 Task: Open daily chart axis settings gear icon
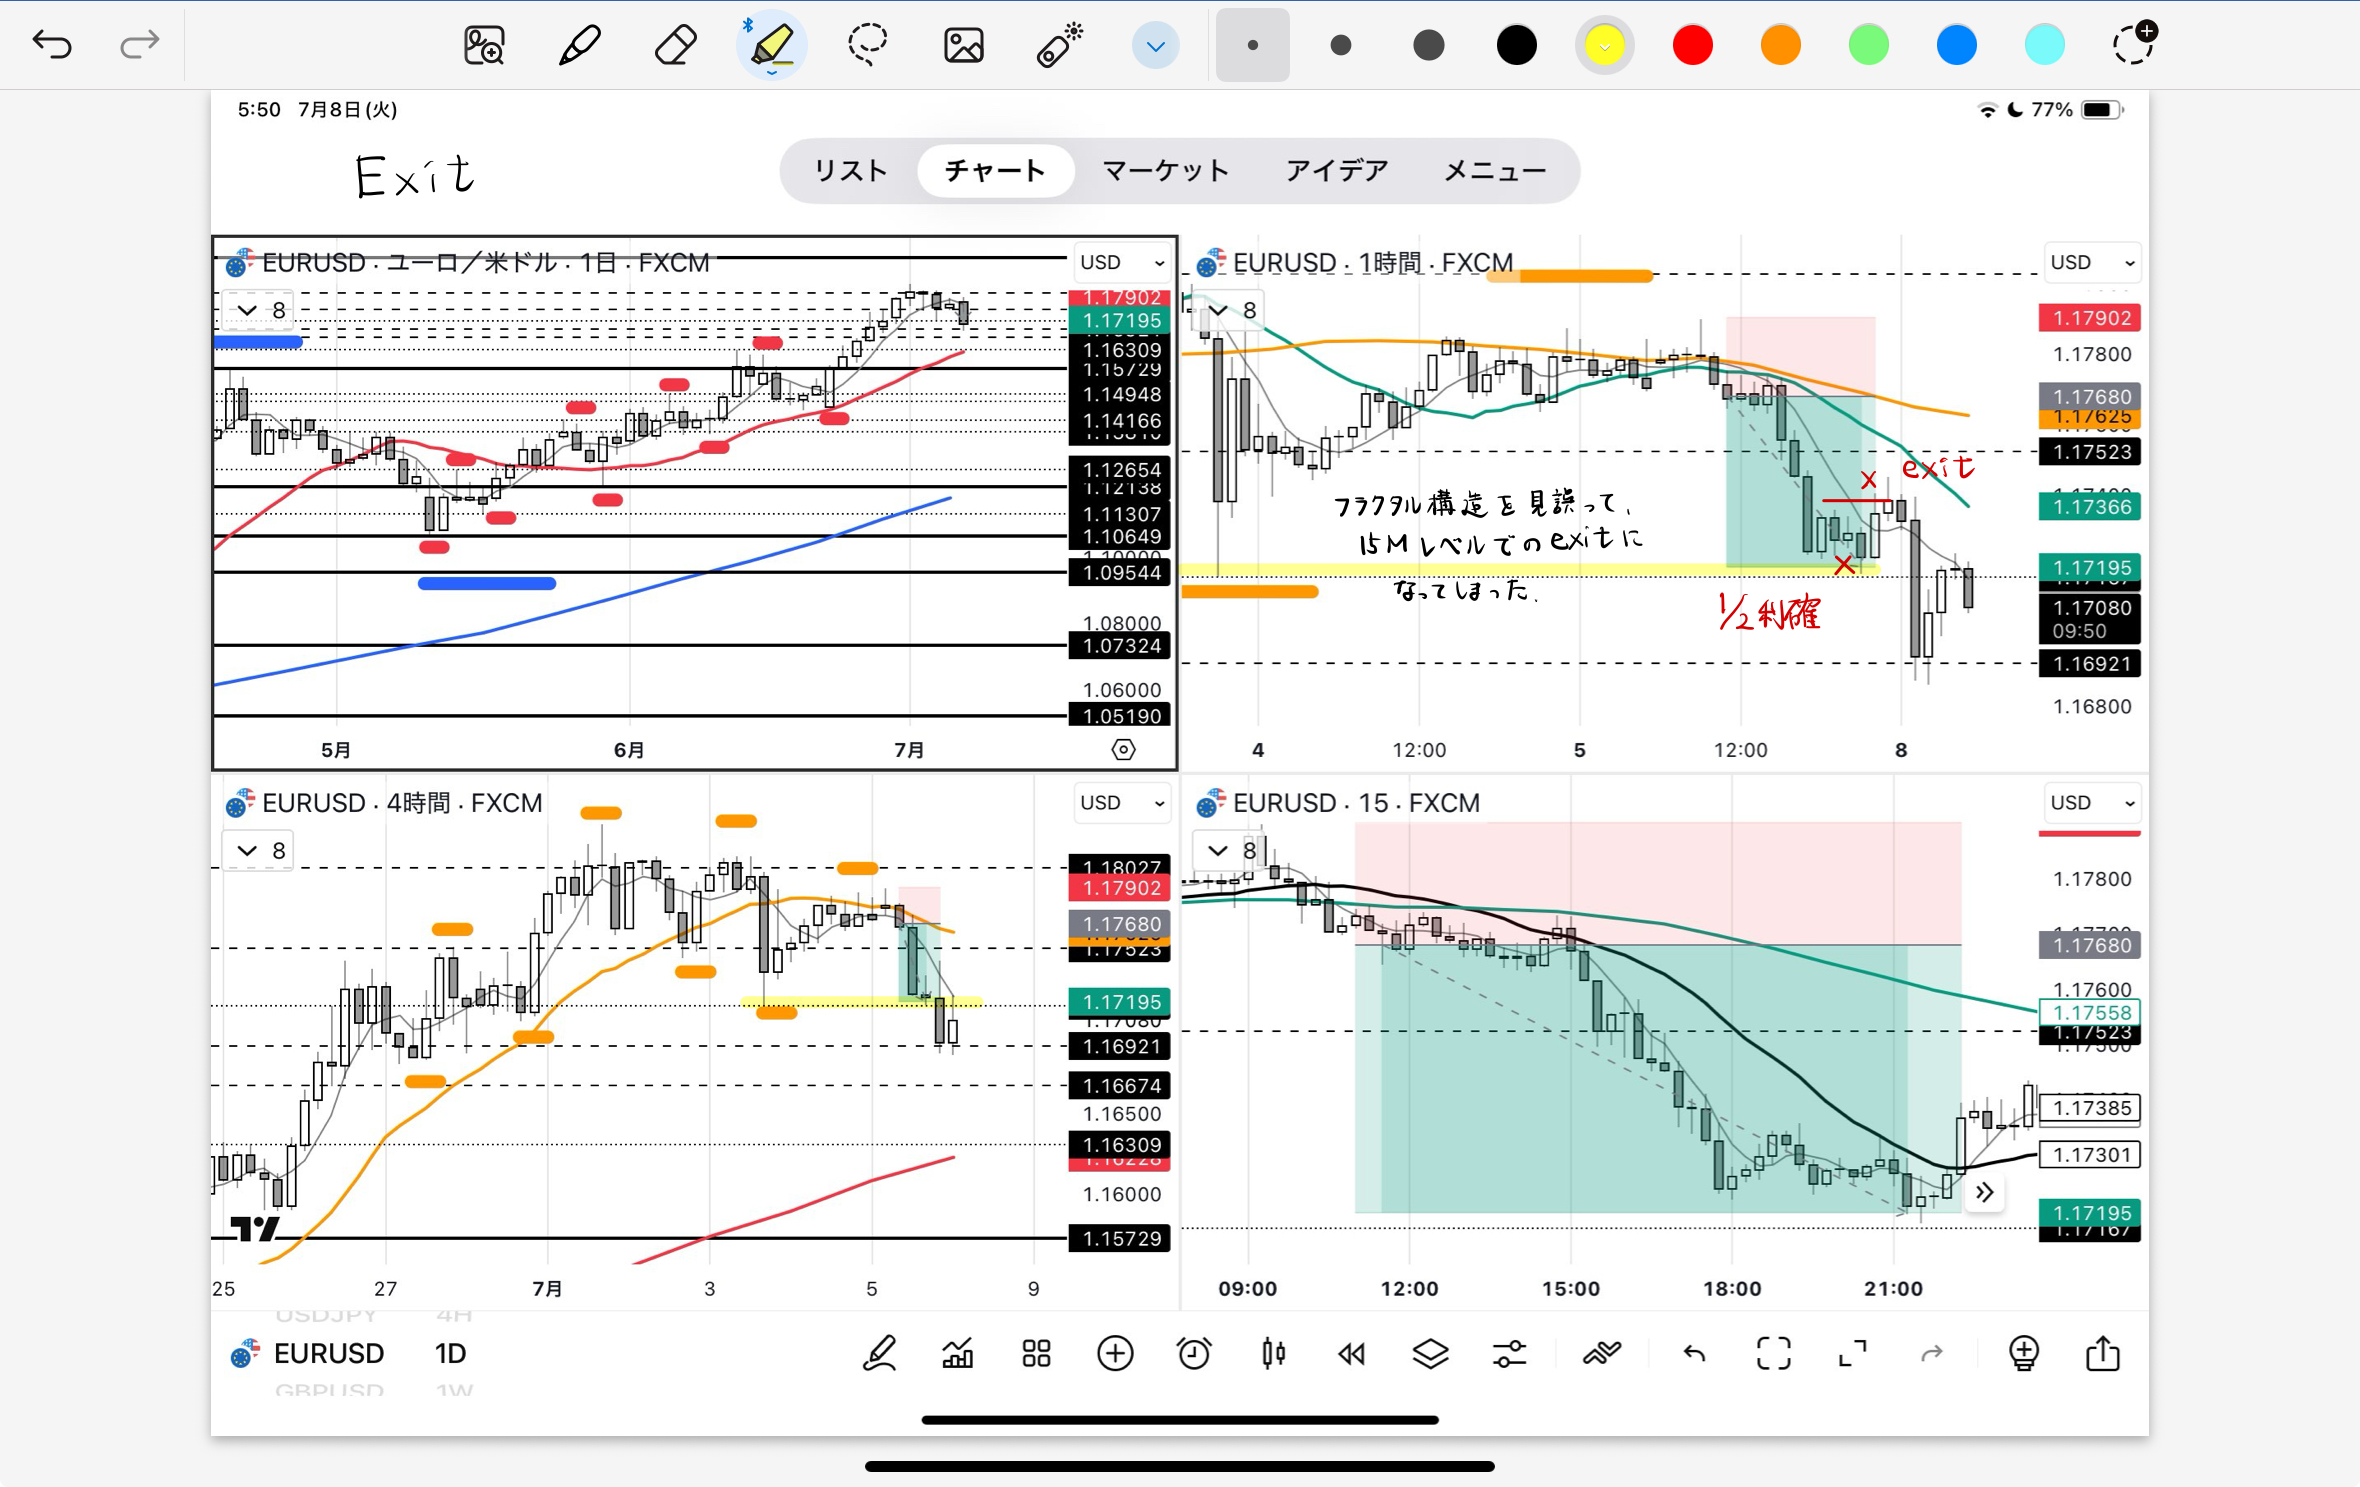click(x=1123, y=749)
